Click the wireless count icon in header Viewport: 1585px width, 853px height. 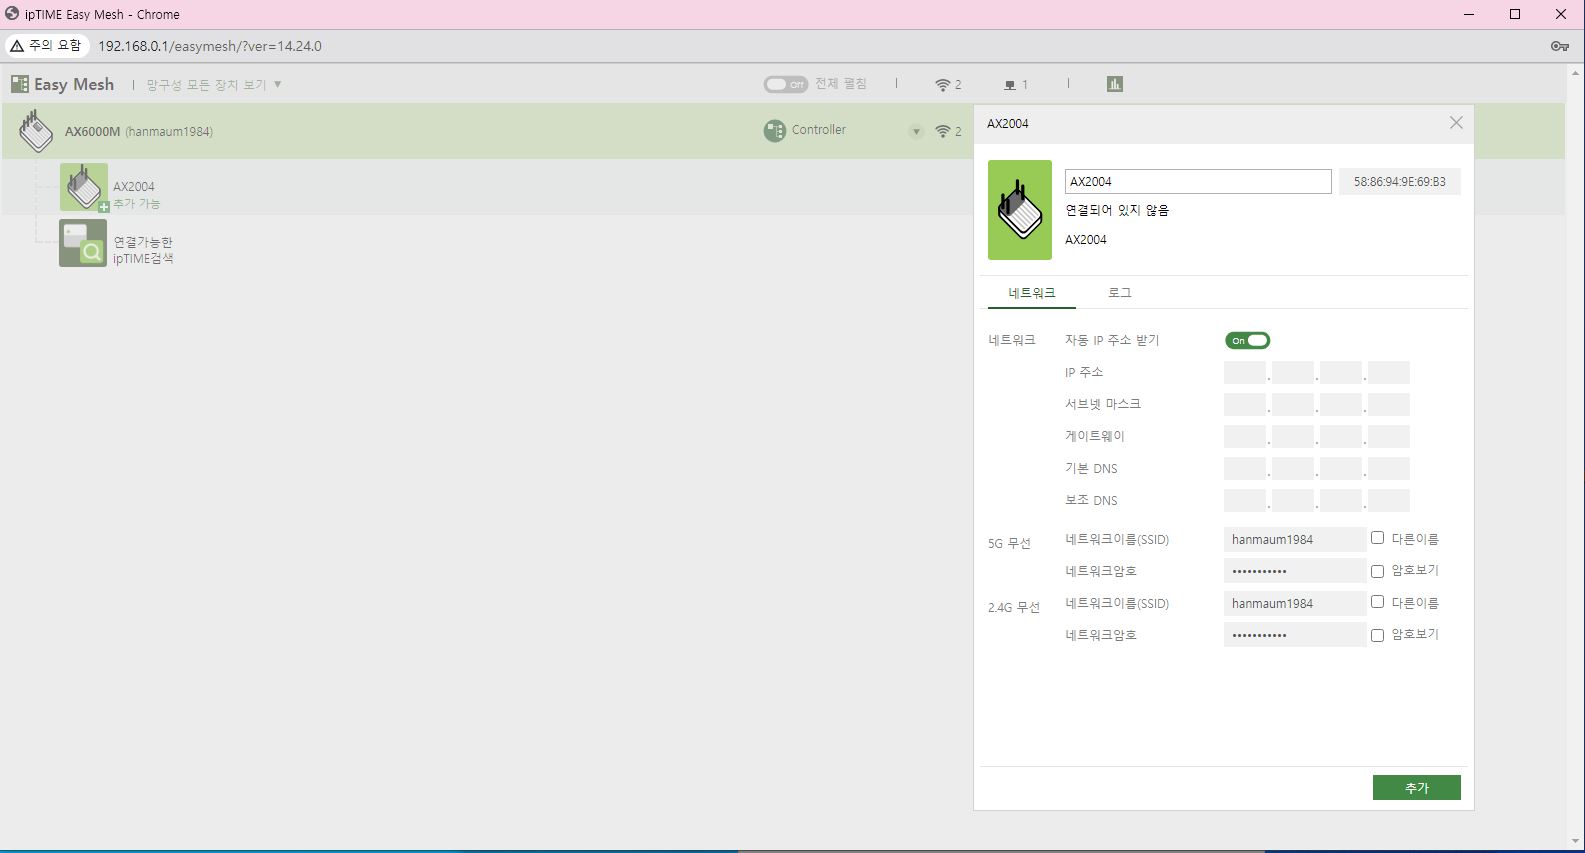(x=942, y=85)
